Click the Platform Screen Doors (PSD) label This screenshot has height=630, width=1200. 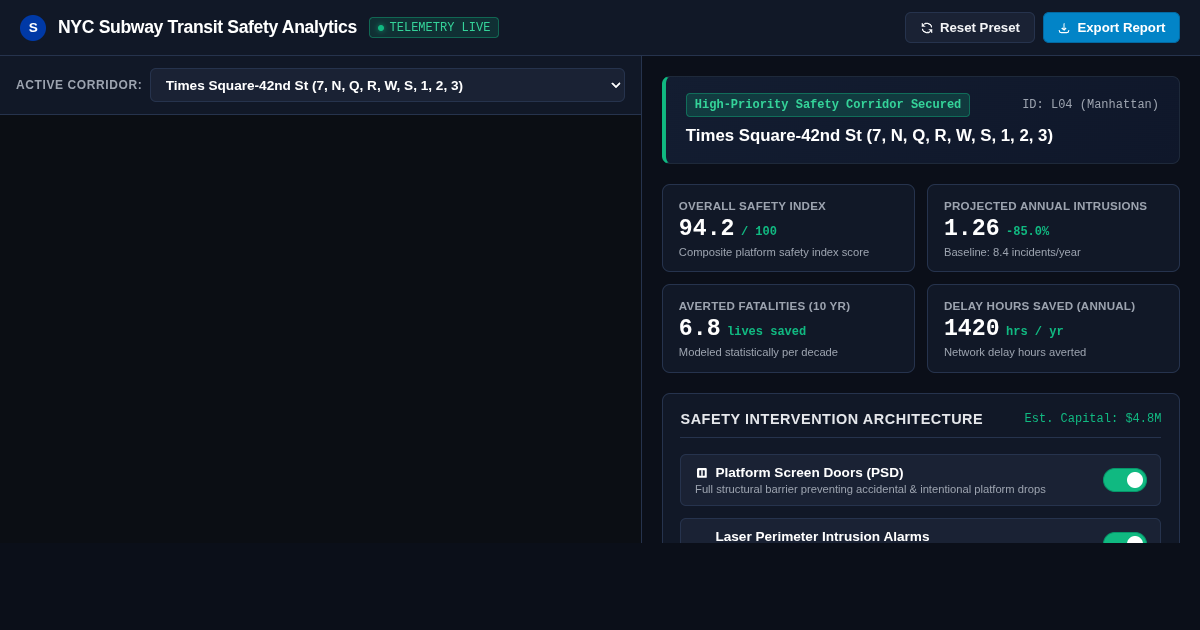coord(809,473)
